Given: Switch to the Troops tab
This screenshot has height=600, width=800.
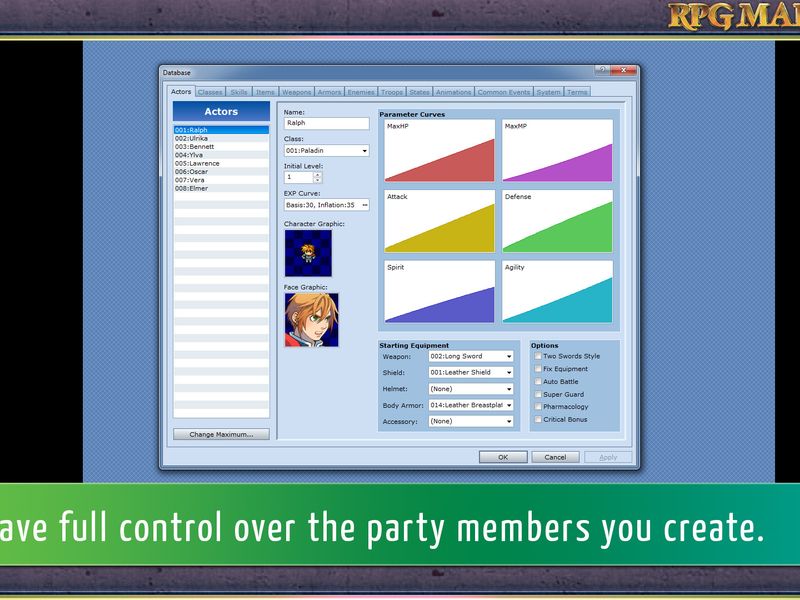Looking at the screenshot, I should coord(391,92).
